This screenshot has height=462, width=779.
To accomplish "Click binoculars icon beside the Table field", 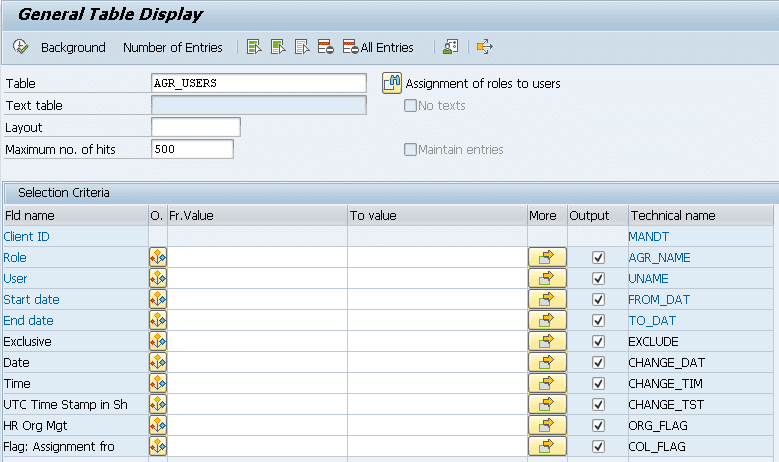I will 392,84.
